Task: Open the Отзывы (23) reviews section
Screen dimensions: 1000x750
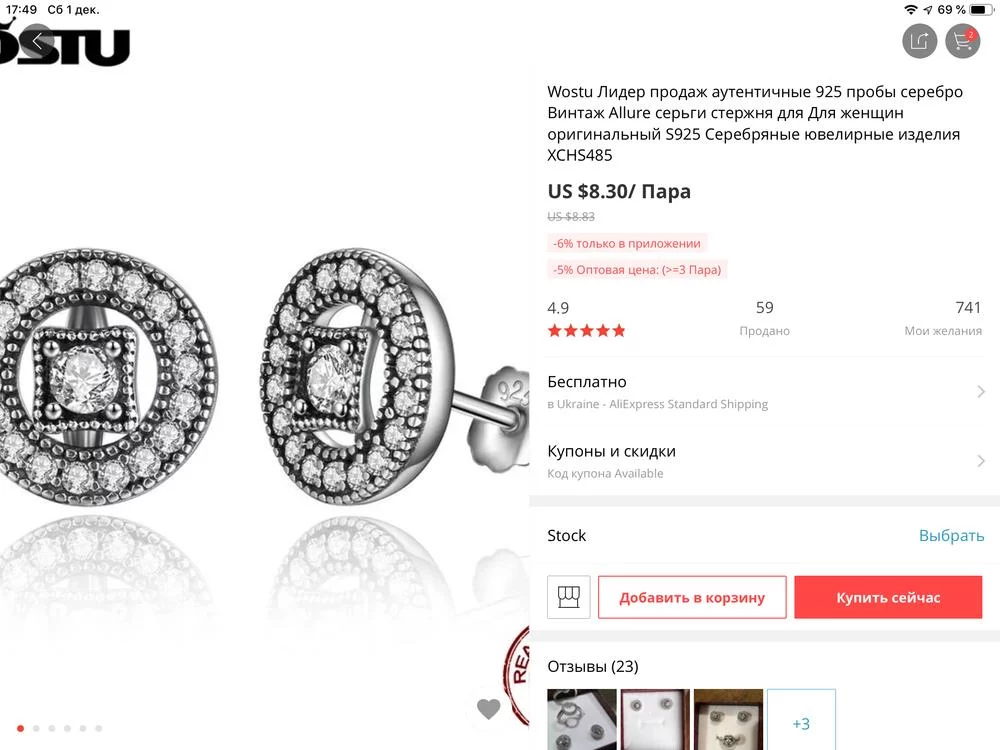Action: [593, 666]
